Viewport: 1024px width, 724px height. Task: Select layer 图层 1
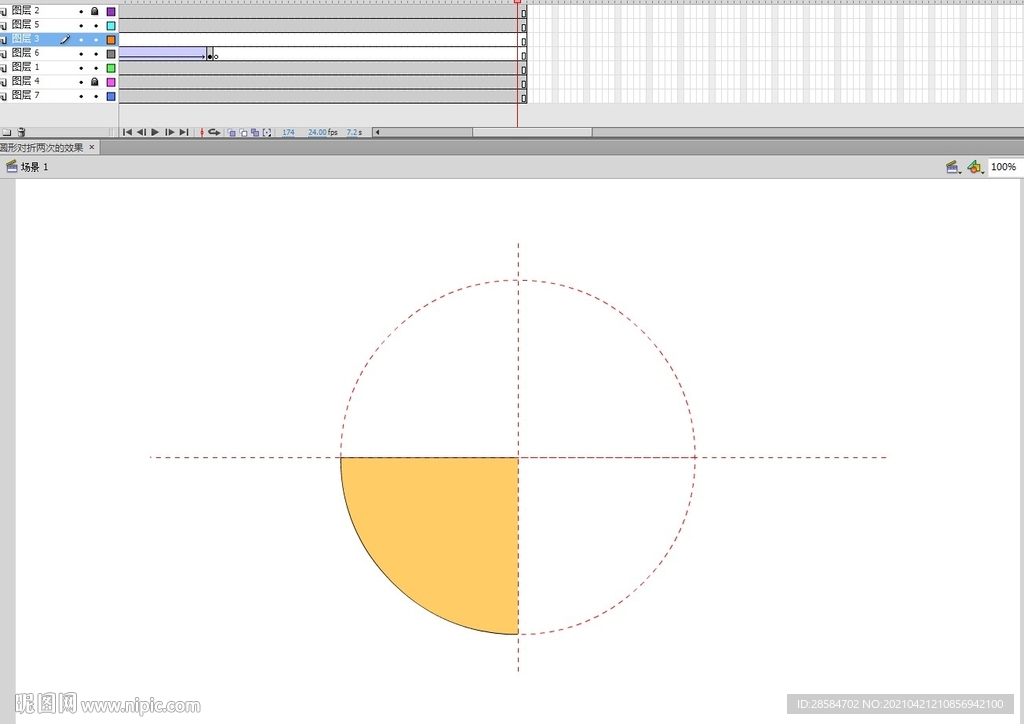point(25,67)
